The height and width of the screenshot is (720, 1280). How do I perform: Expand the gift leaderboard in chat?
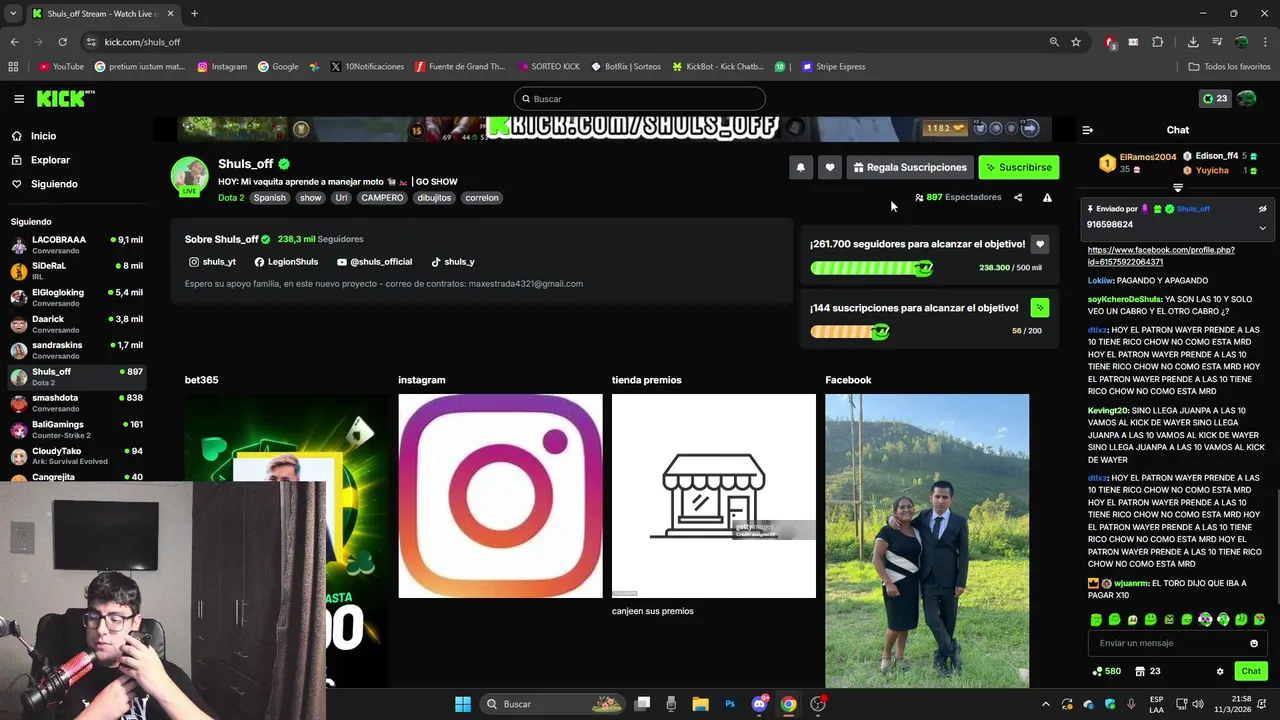pyautogui.click(x=1178, y=188)
